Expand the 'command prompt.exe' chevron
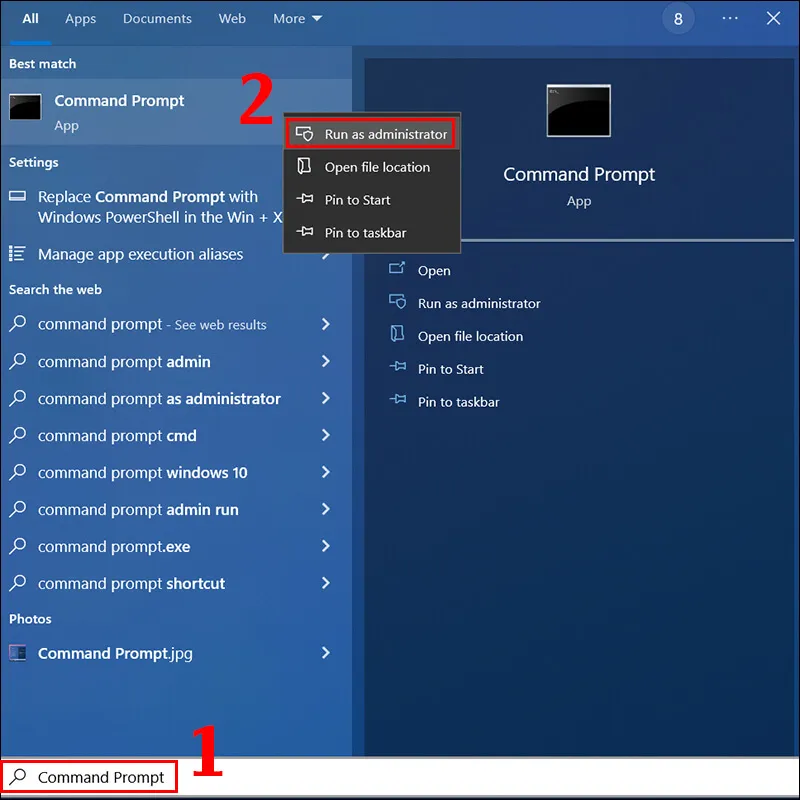 click(326, 546)
